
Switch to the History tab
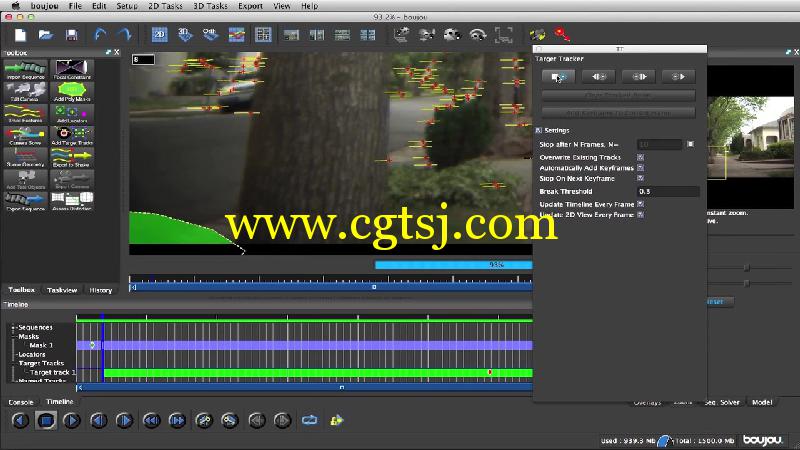[x=101, y=290]
